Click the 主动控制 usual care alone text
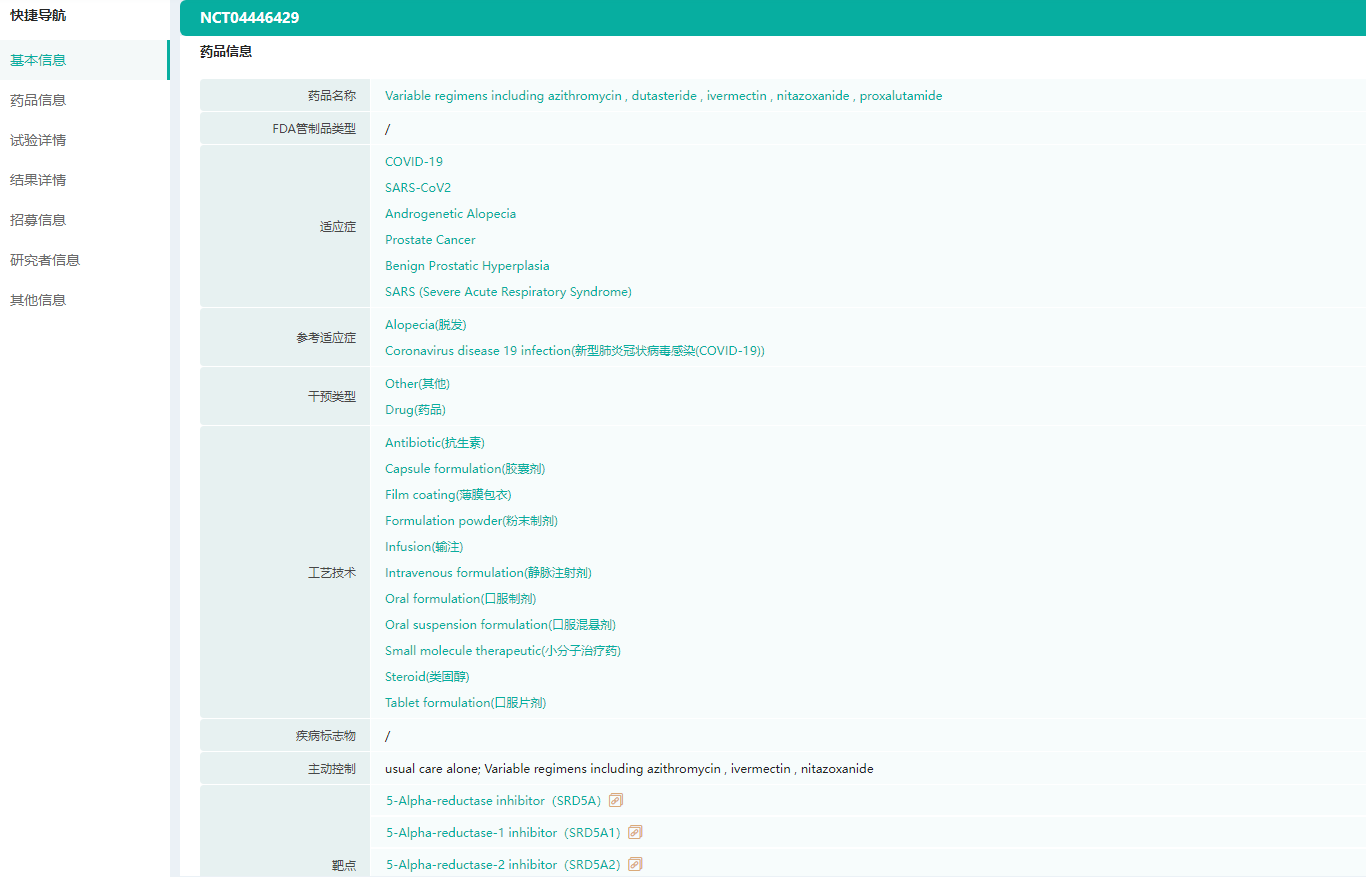 629,769
